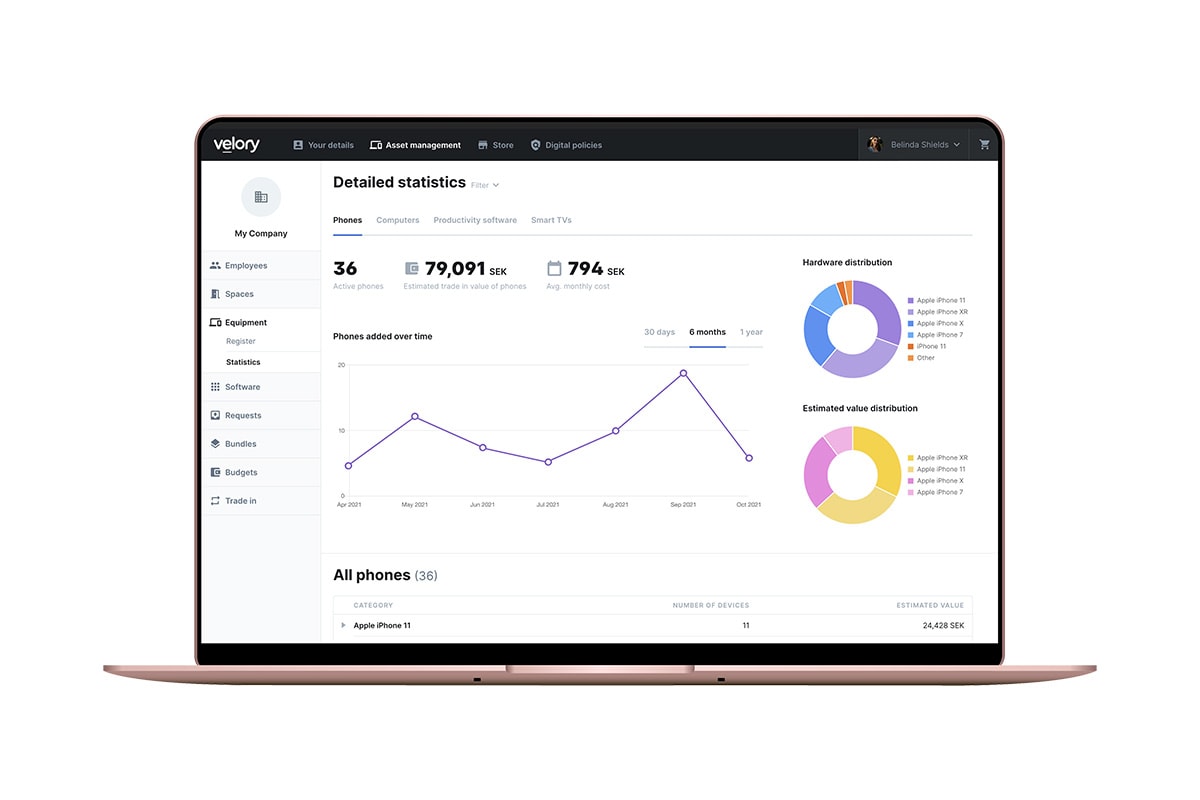This screenshot has height=800, width=1200.
Task: Open the Belinda Shields account dropdown
Action: (x=914, y=144)
